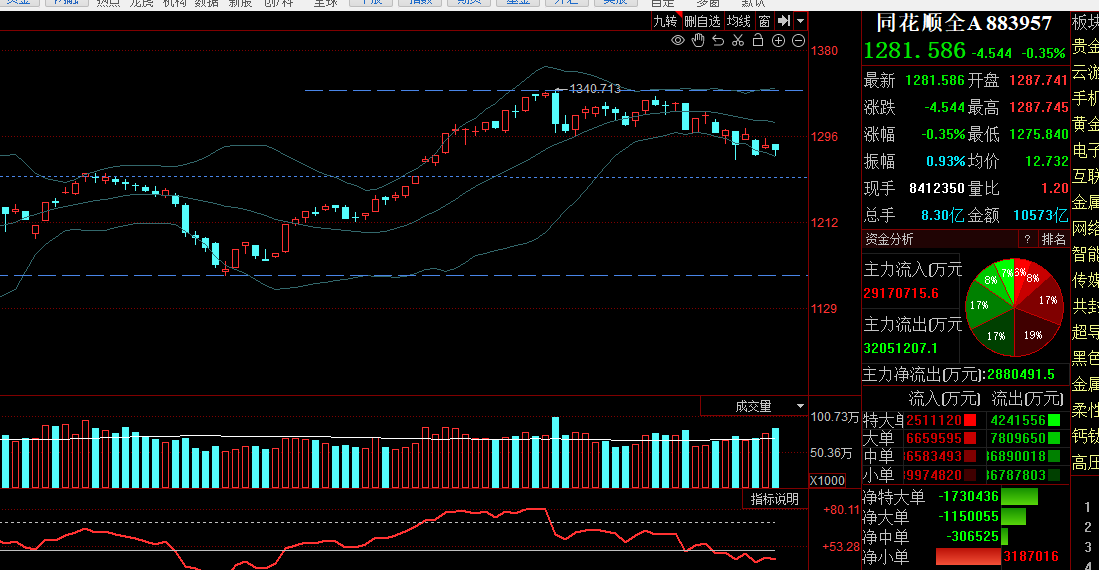The image size is (1099, 570).
Task: Click the 九转 indicator button
Action: coord(665,22)
